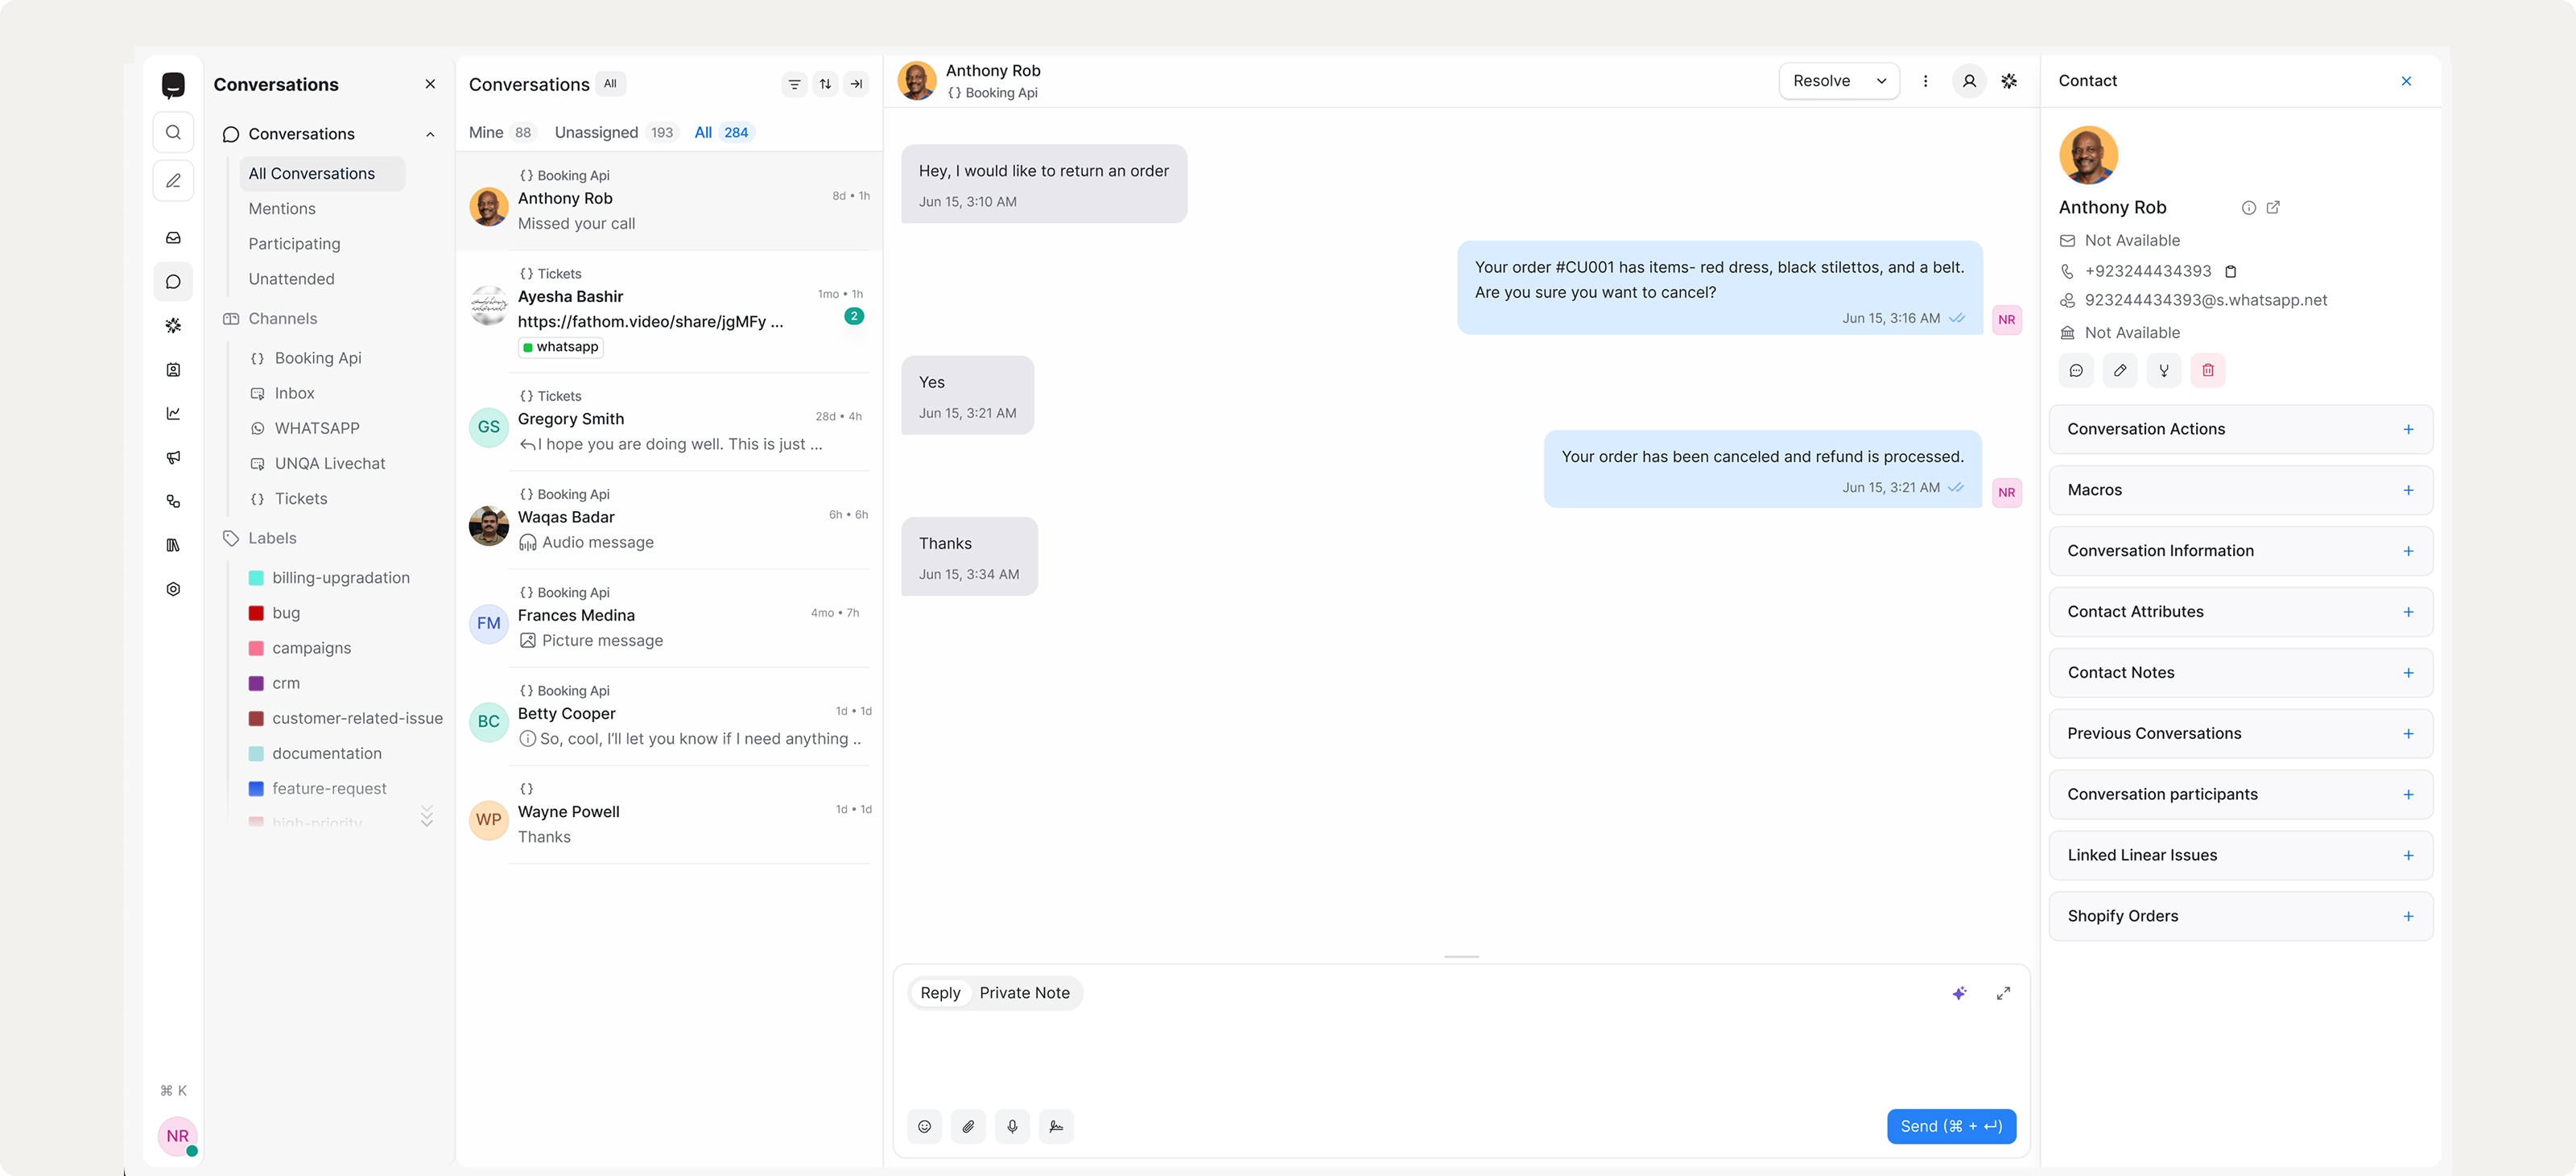Click new message icon under contact details

click(x=2076, y=371)
